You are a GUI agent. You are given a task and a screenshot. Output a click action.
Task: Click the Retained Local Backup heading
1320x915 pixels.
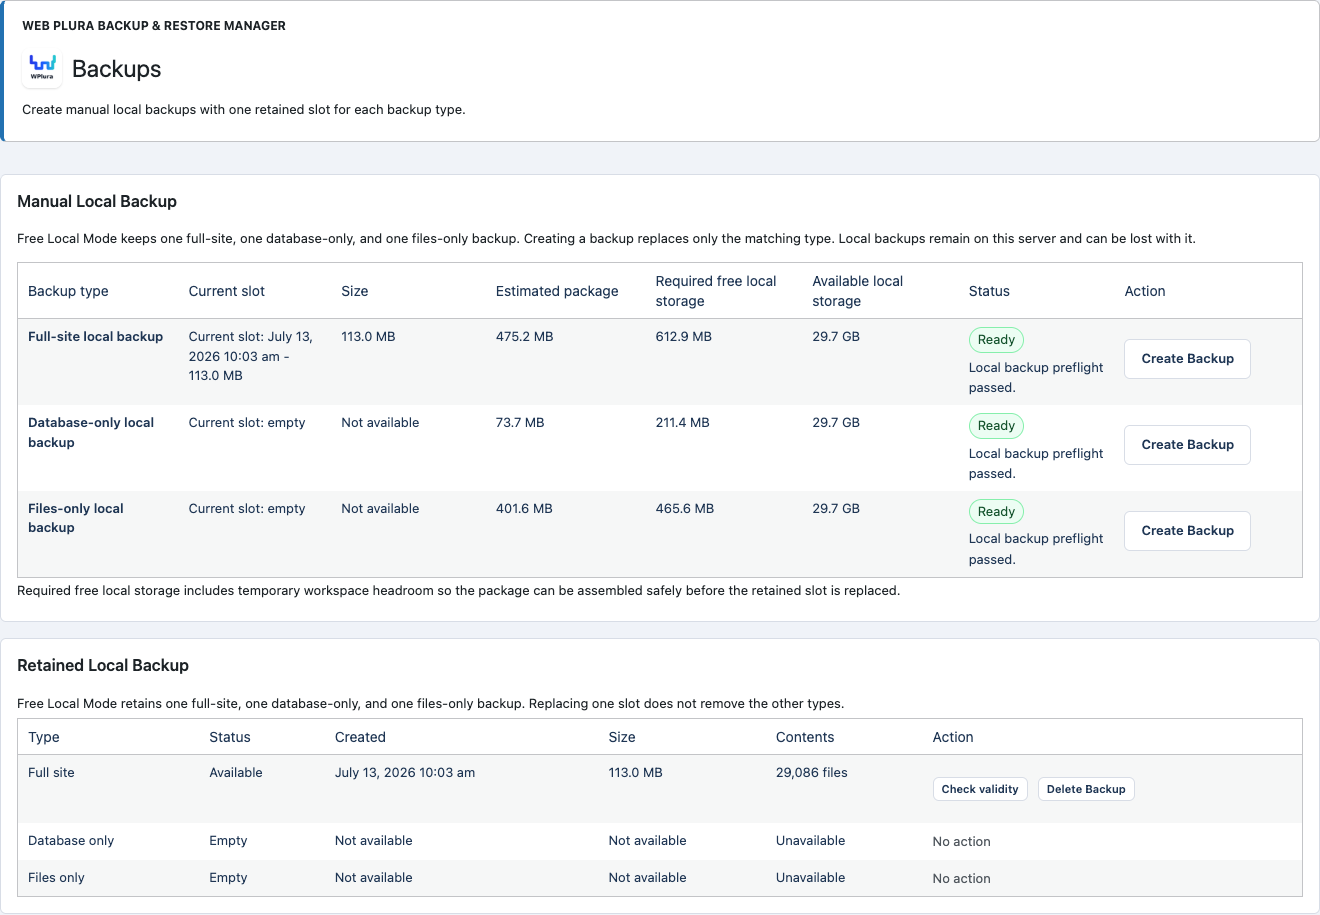103,665
